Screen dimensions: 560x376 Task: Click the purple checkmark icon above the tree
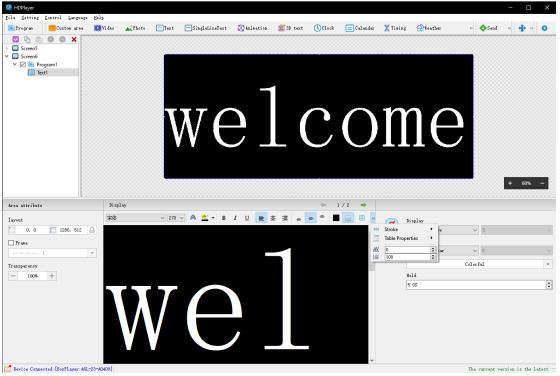tap(16, 39)
